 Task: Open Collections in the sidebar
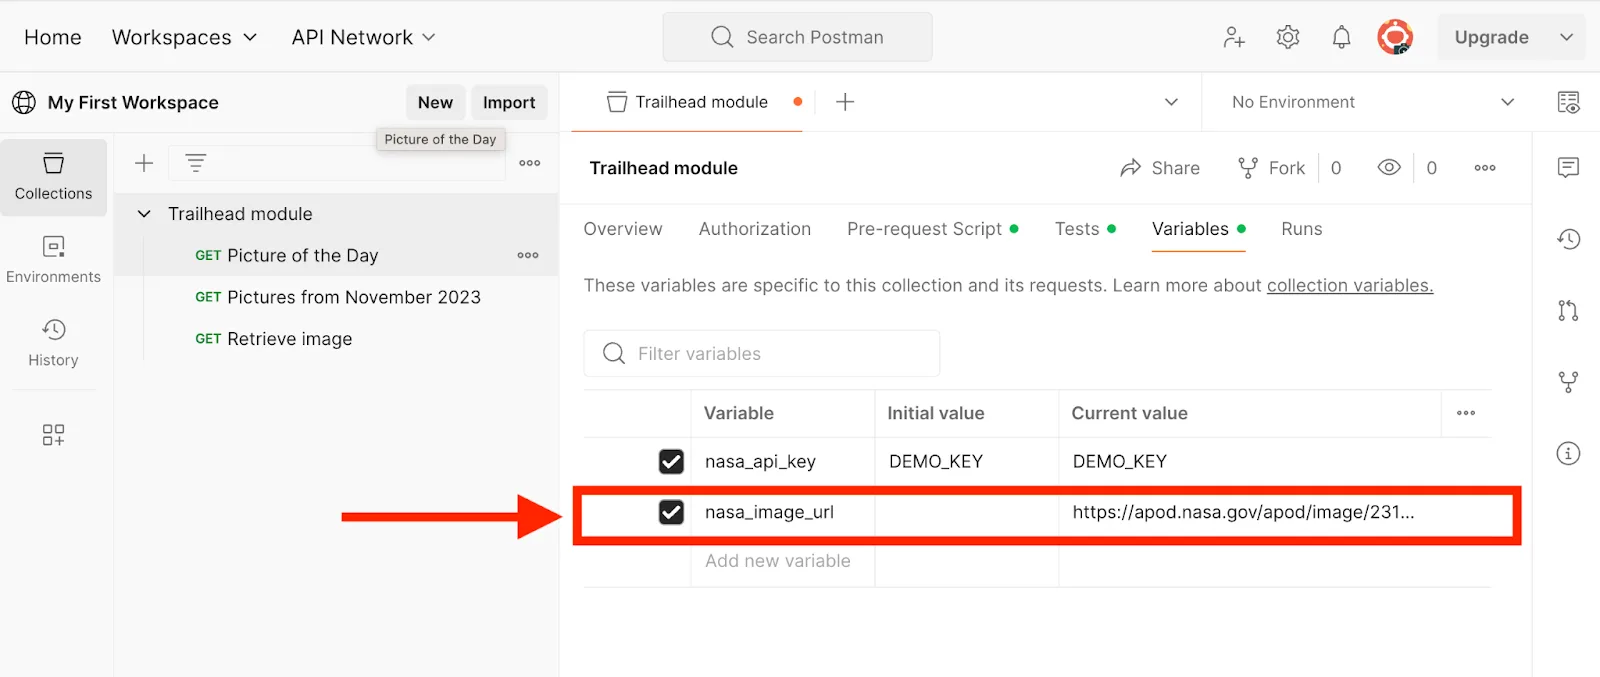coord(54,177)
